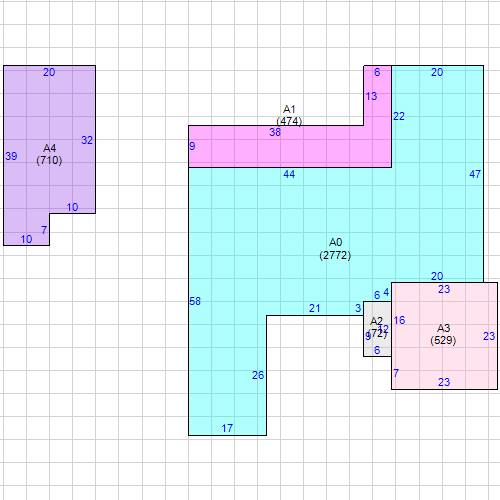
Task: Select the 6 dimension atop shape A1
Action: pyautogui.click(x=377, y=72)
